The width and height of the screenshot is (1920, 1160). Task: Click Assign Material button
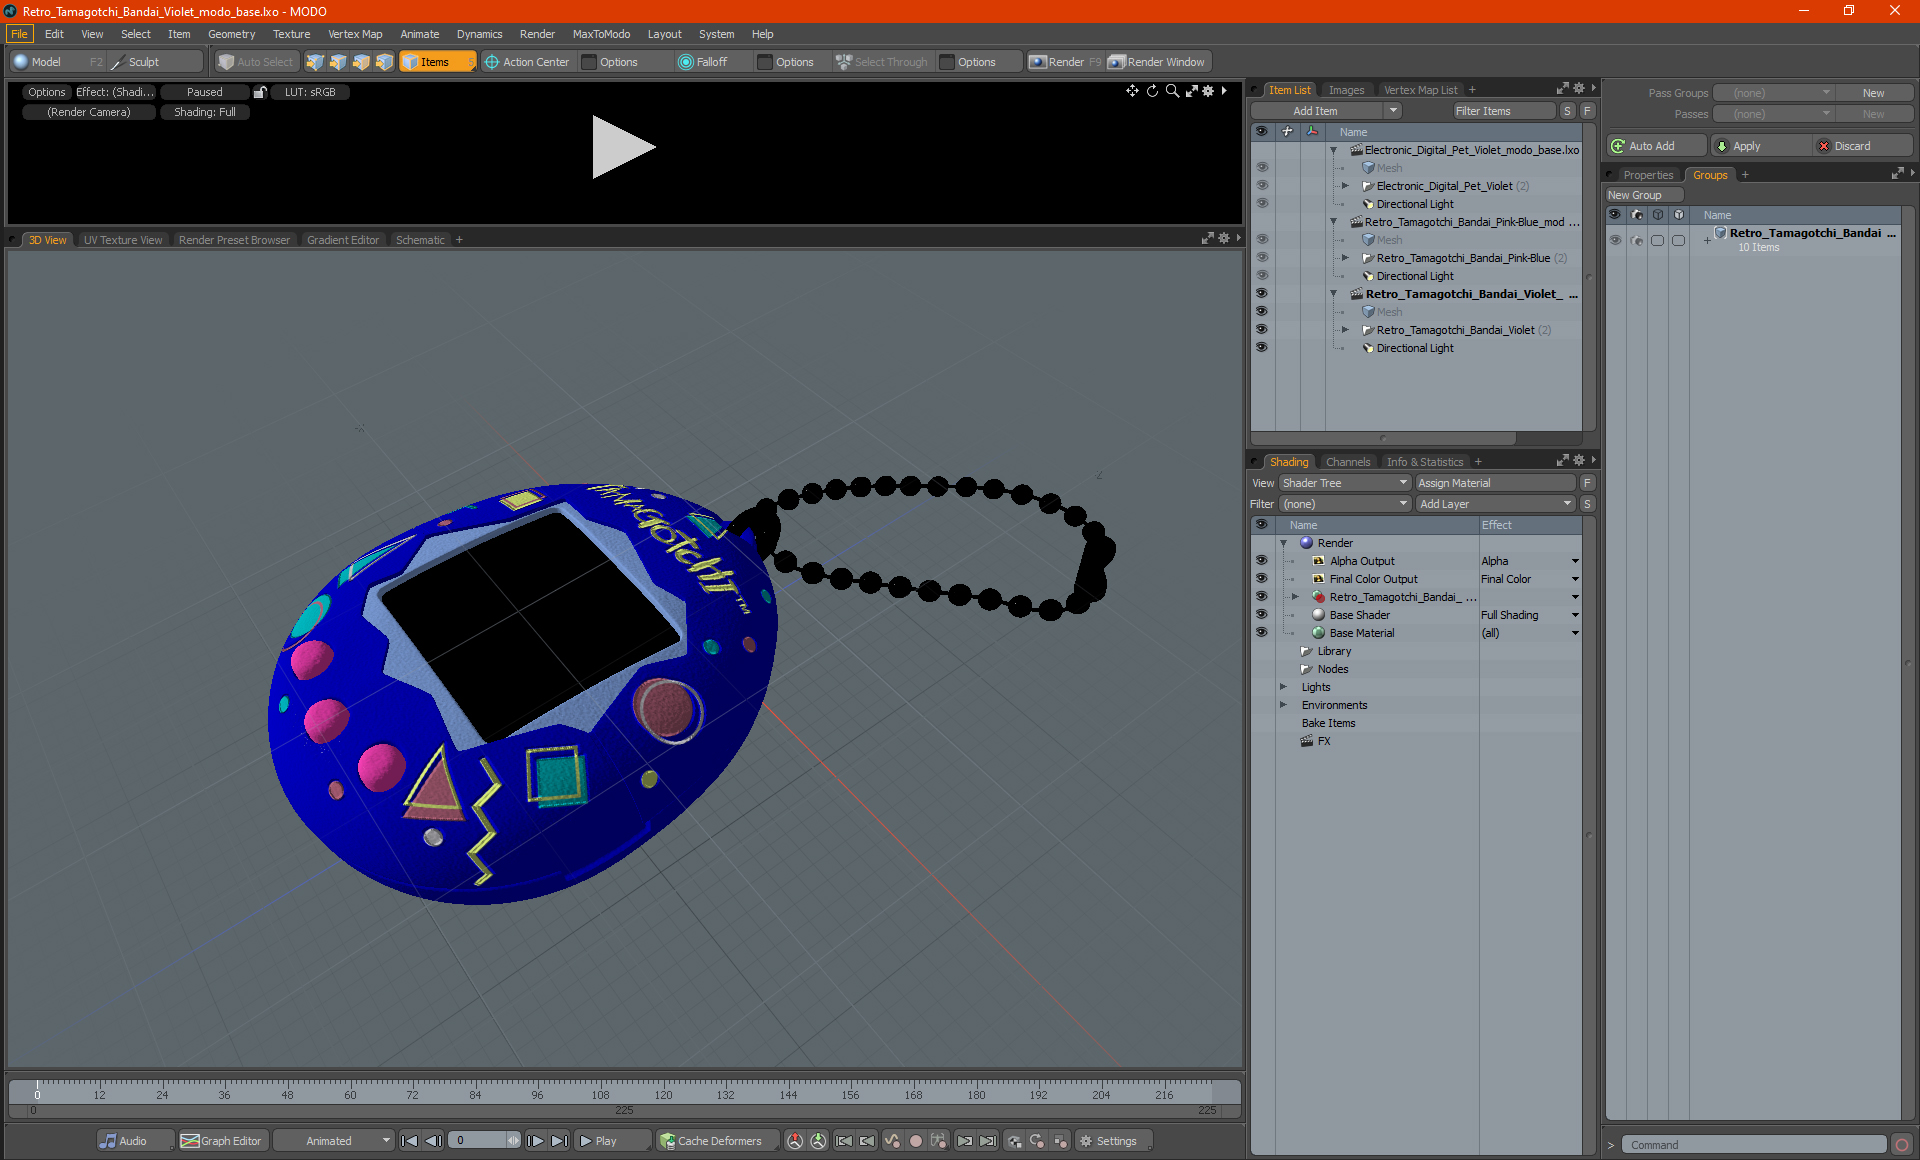pyautogui.click(x=1496, y=483)
